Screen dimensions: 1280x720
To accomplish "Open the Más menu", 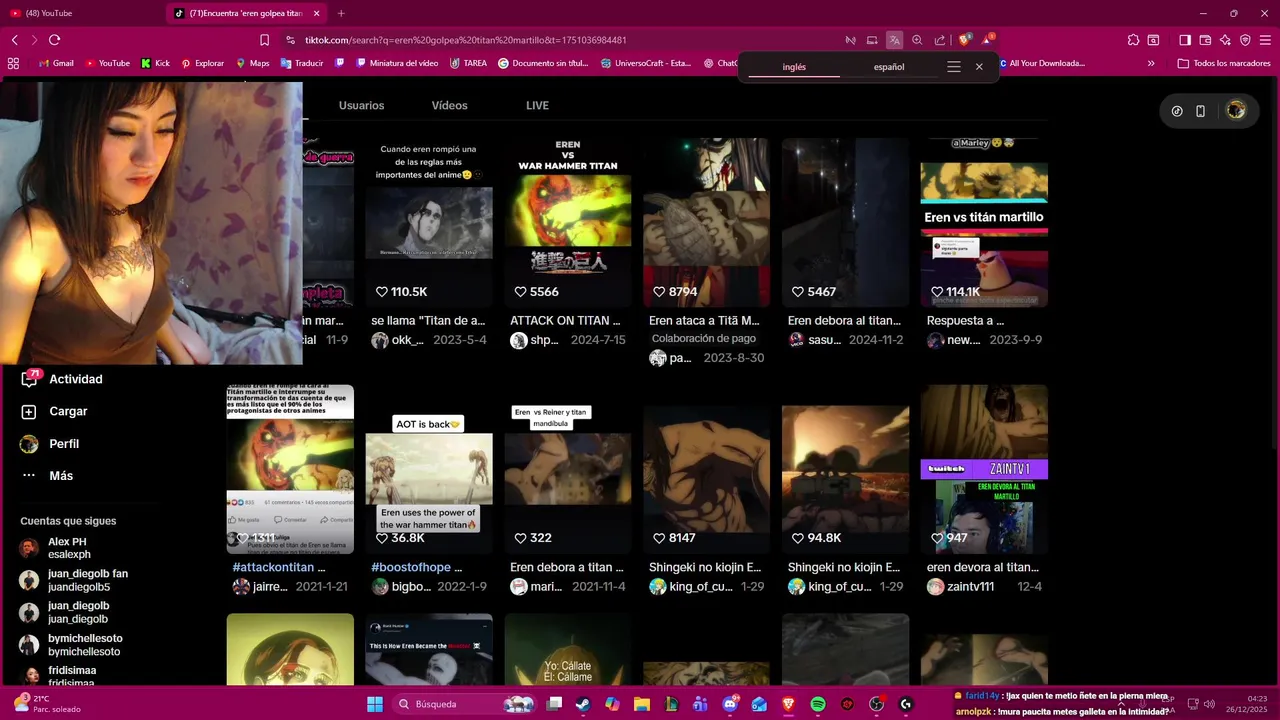I will tap(60, 476).
